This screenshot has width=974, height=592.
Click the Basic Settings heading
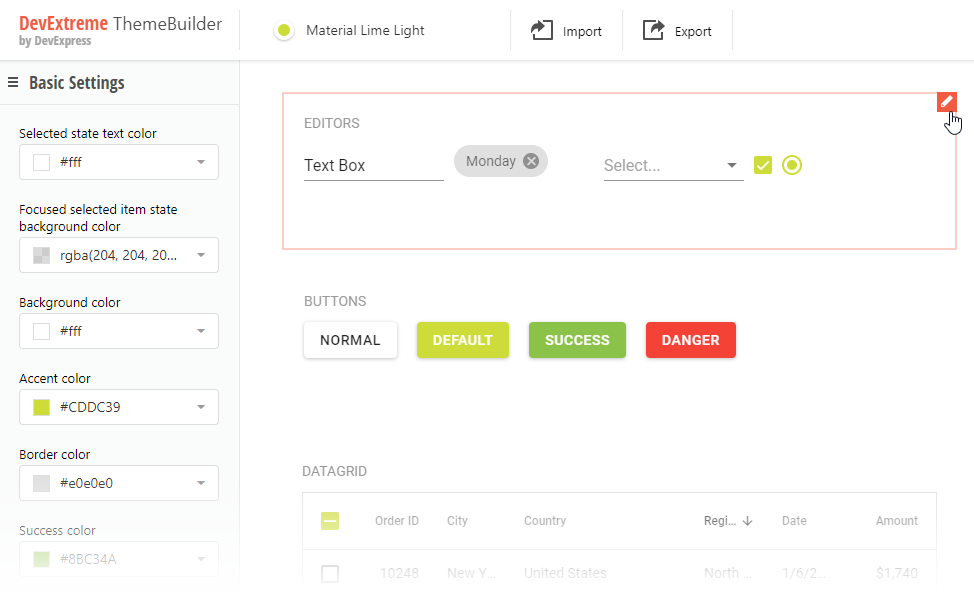76,83
